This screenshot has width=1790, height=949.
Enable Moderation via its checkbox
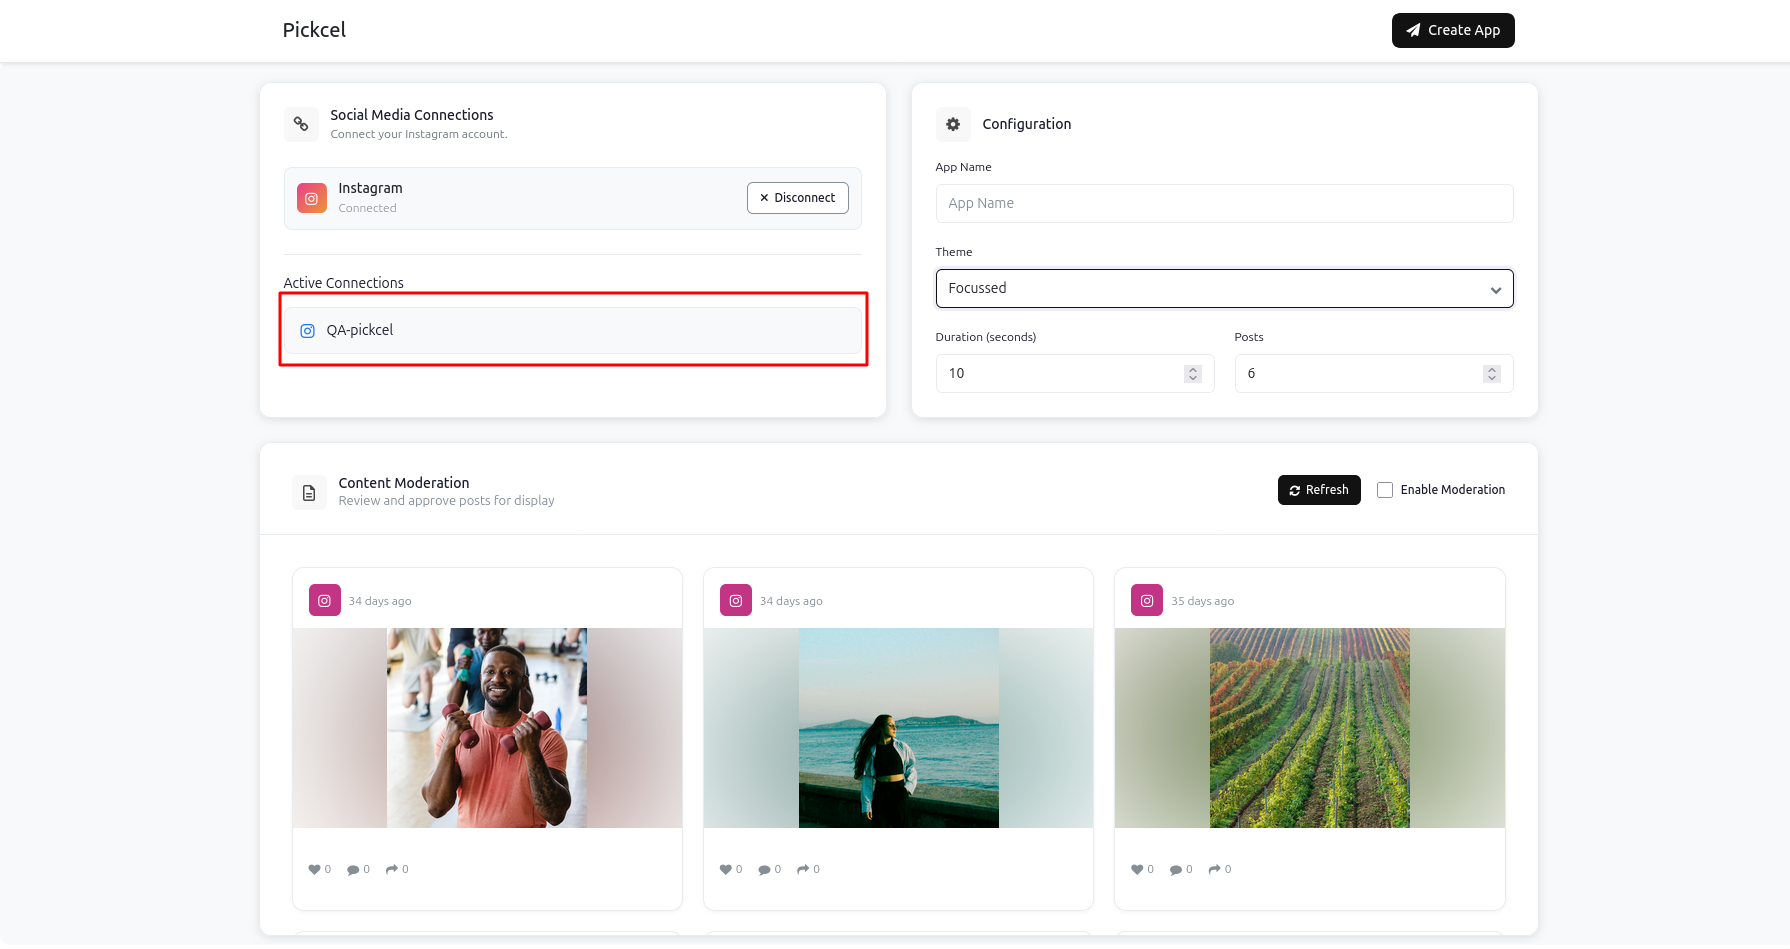(1385, 489)
